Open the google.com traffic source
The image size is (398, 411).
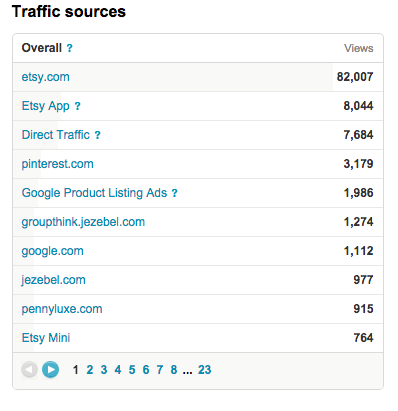(53, 251)
